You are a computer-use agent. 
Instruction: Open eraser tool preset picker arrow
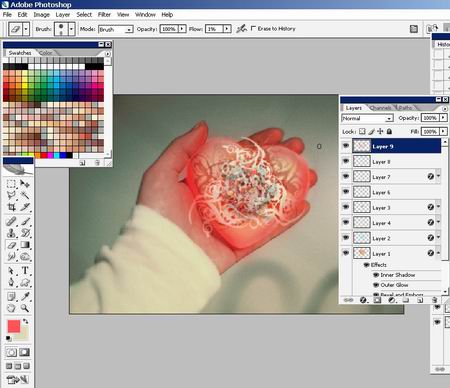point(26,29)
